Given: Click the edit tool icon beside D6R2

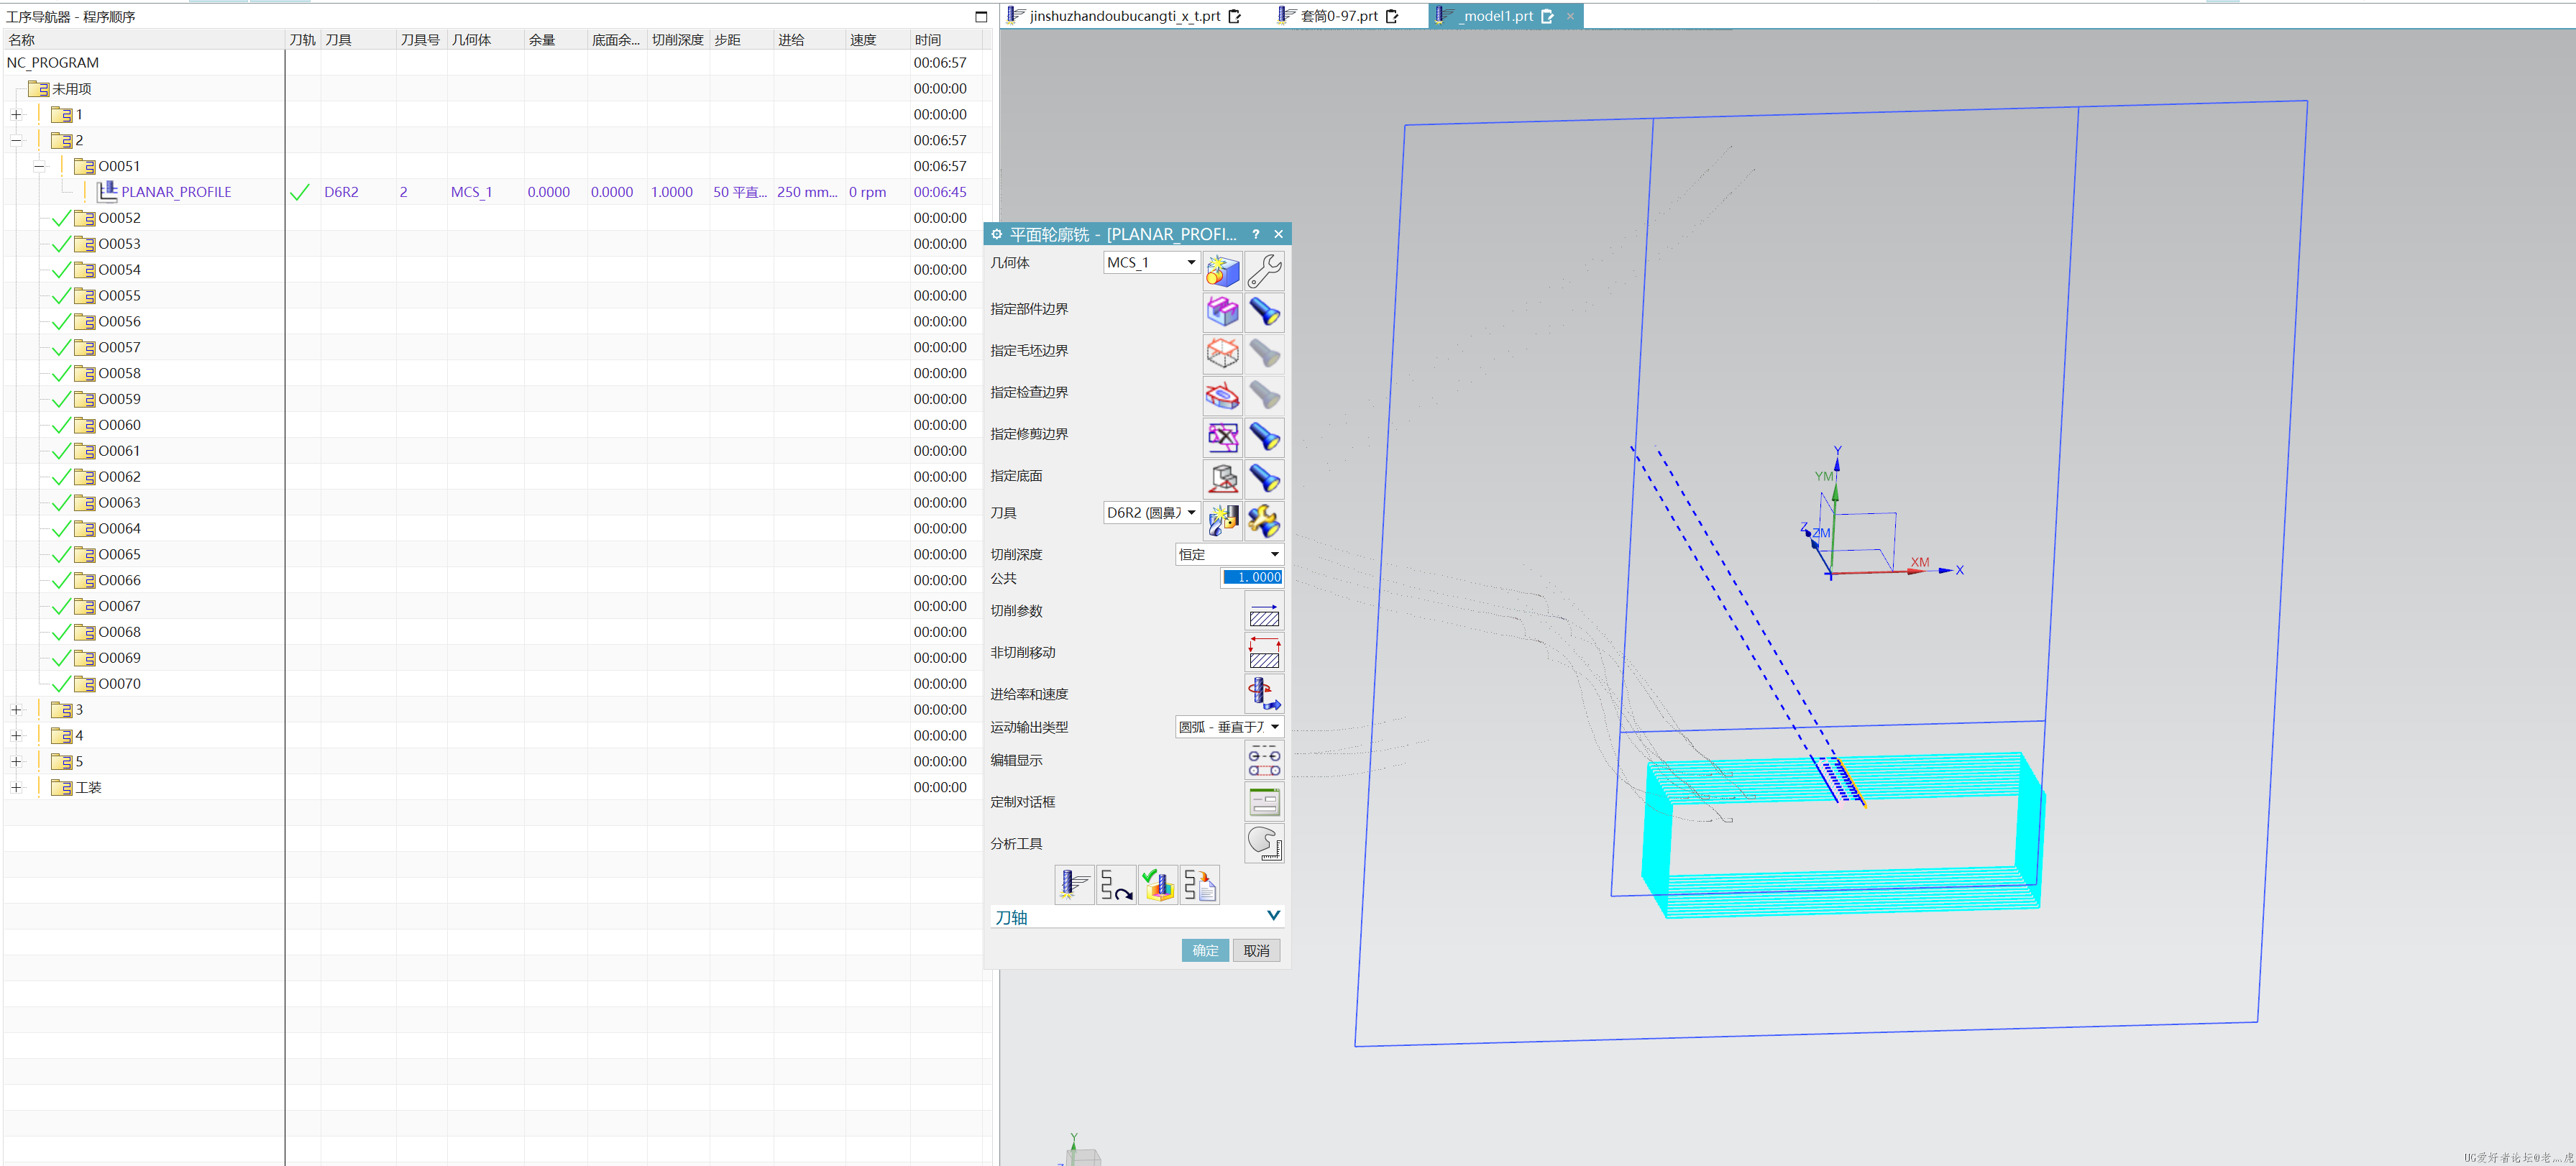Looking at the screenshot, I should [1264, 521].
